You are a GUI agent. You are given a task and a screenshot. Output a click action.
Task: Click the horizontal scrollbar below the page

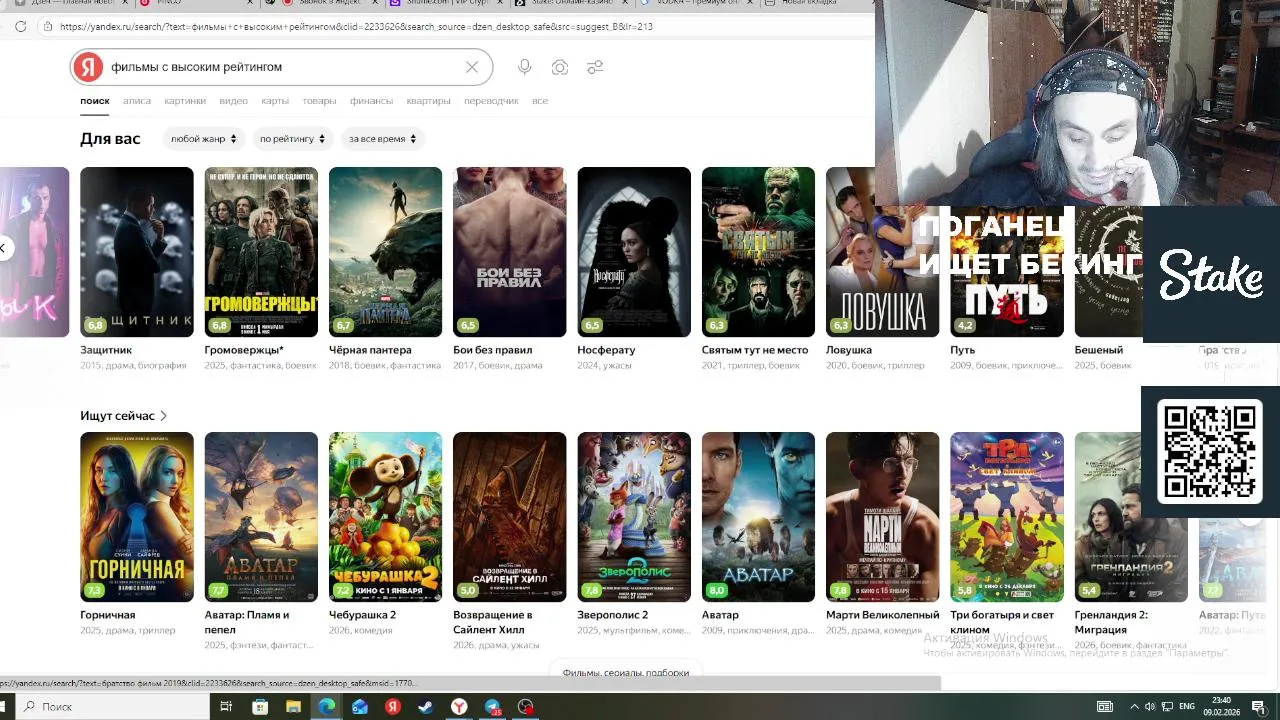[470, 684]
